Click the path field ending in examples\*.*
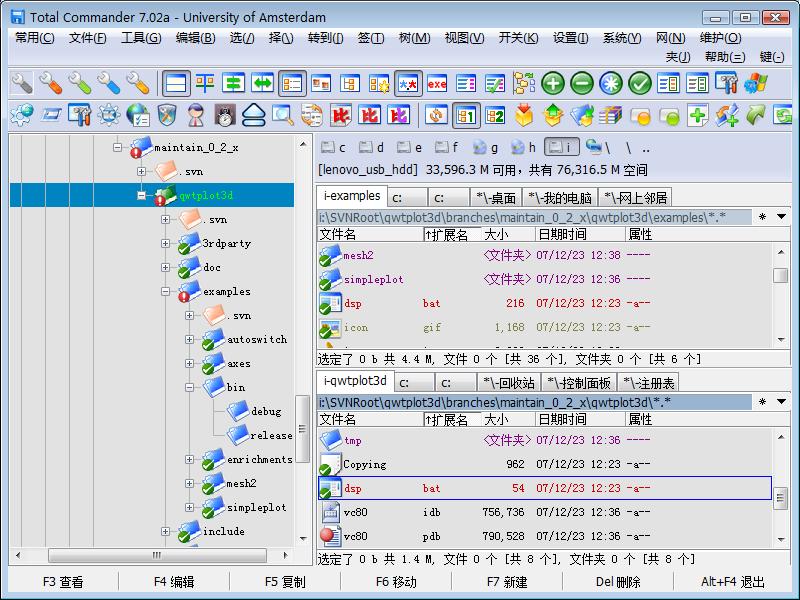 (x=534, y=217)
